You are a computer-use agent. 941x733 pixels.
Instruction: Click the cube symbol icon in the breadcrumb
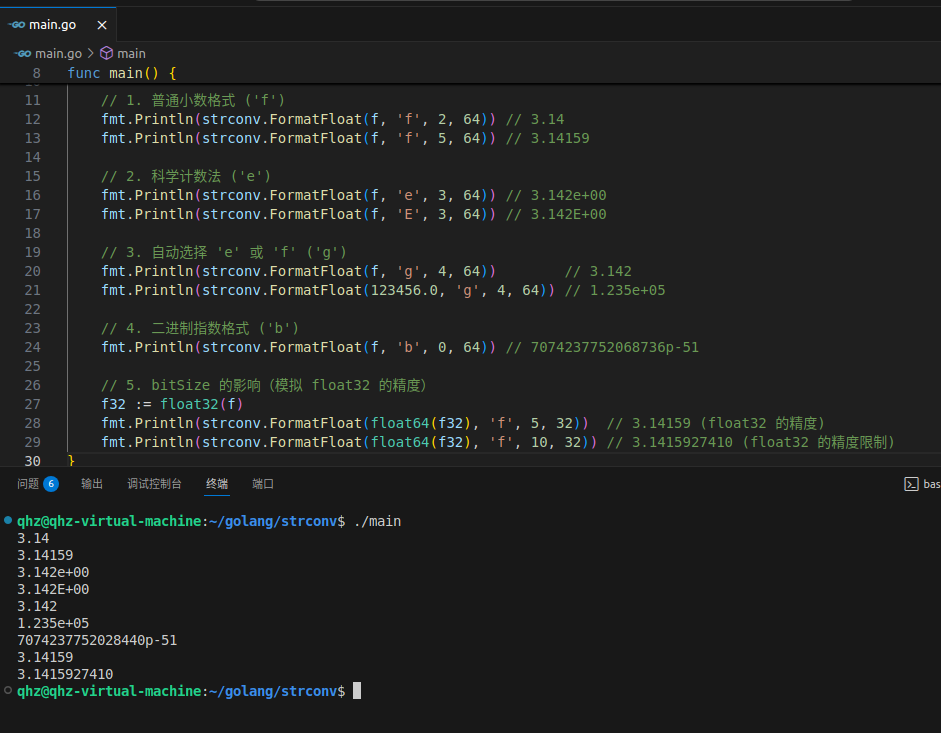click(106, 53)
